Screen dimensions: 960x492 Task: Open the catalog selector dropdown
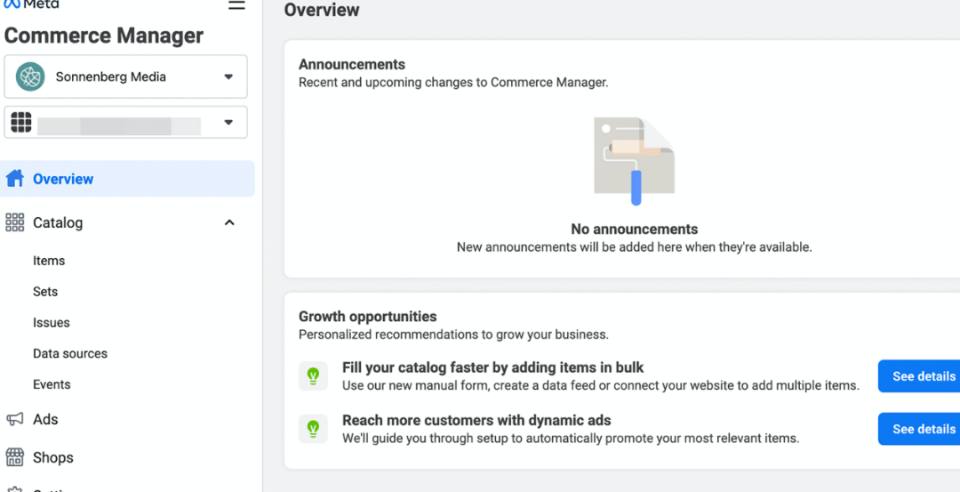(126, 122)
